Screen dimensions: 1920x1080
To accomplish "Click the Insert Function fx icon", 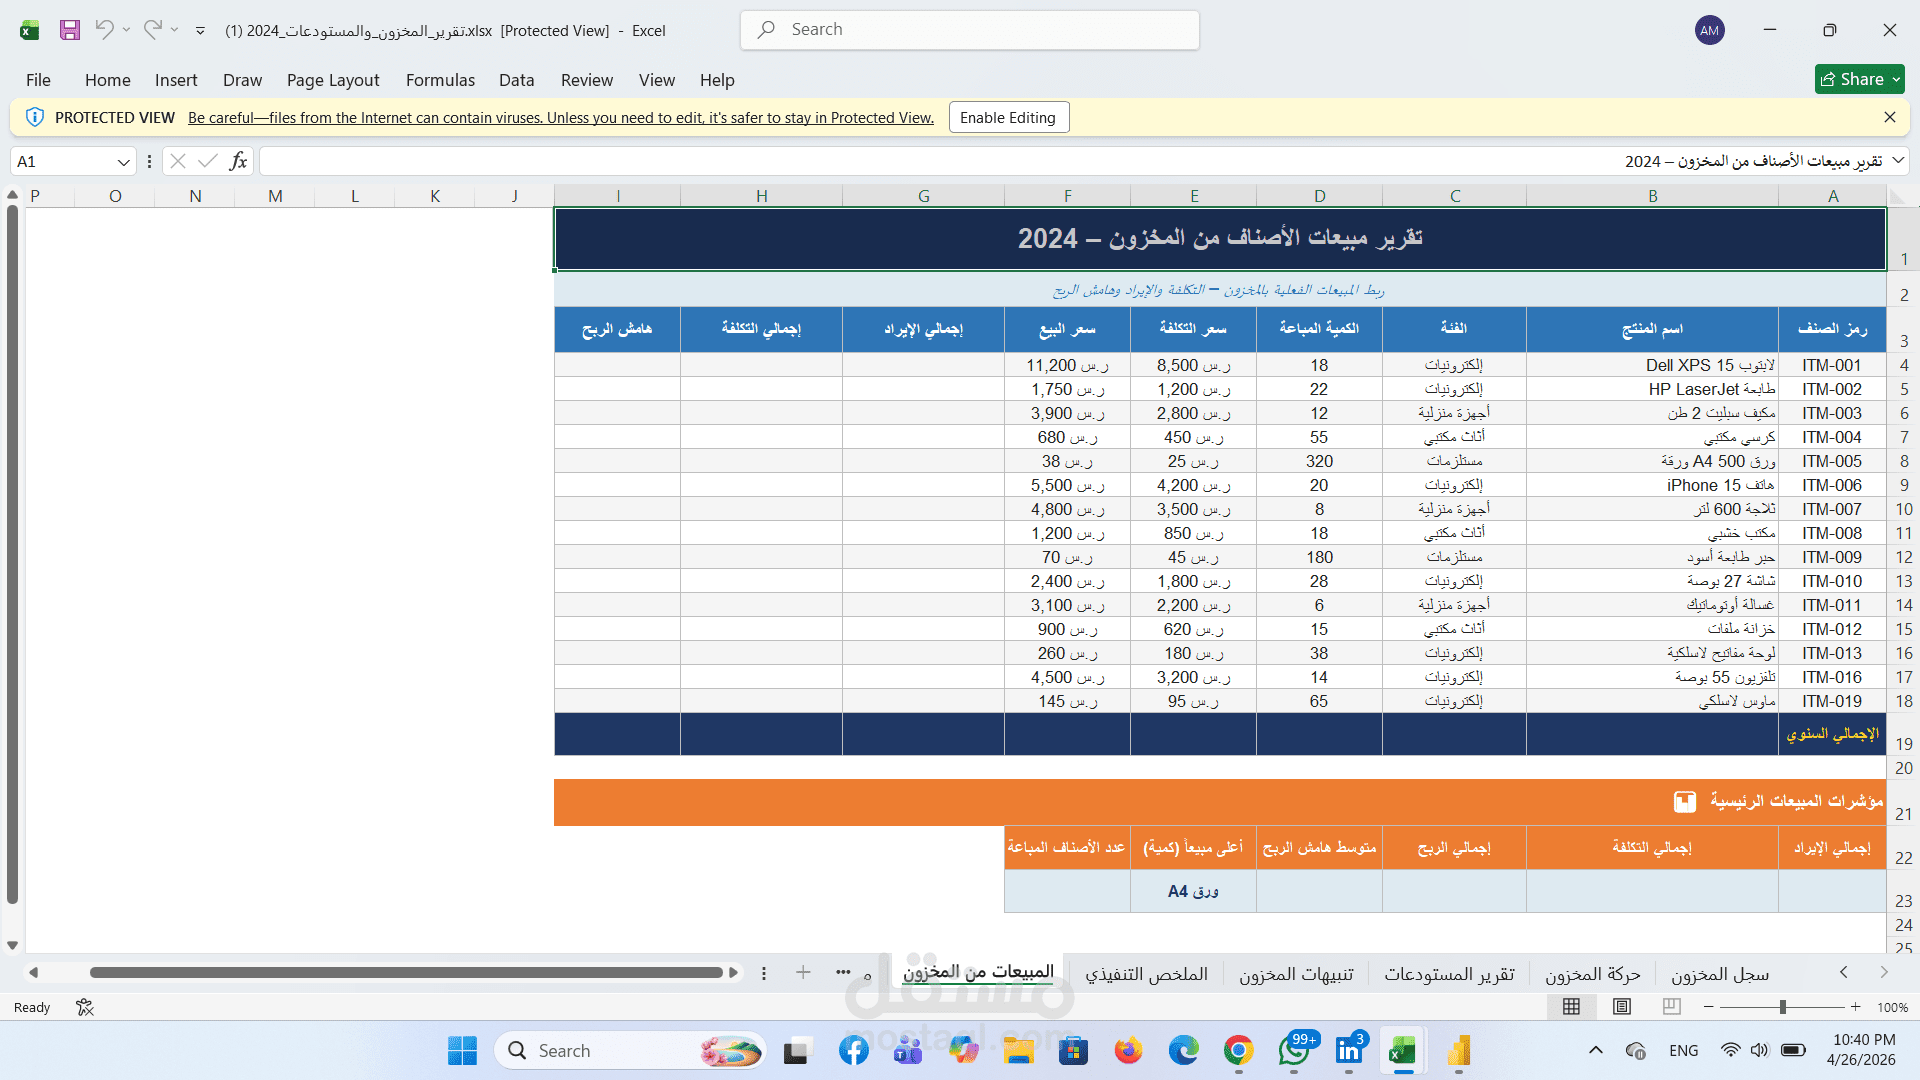I will [x=238, y=161].
